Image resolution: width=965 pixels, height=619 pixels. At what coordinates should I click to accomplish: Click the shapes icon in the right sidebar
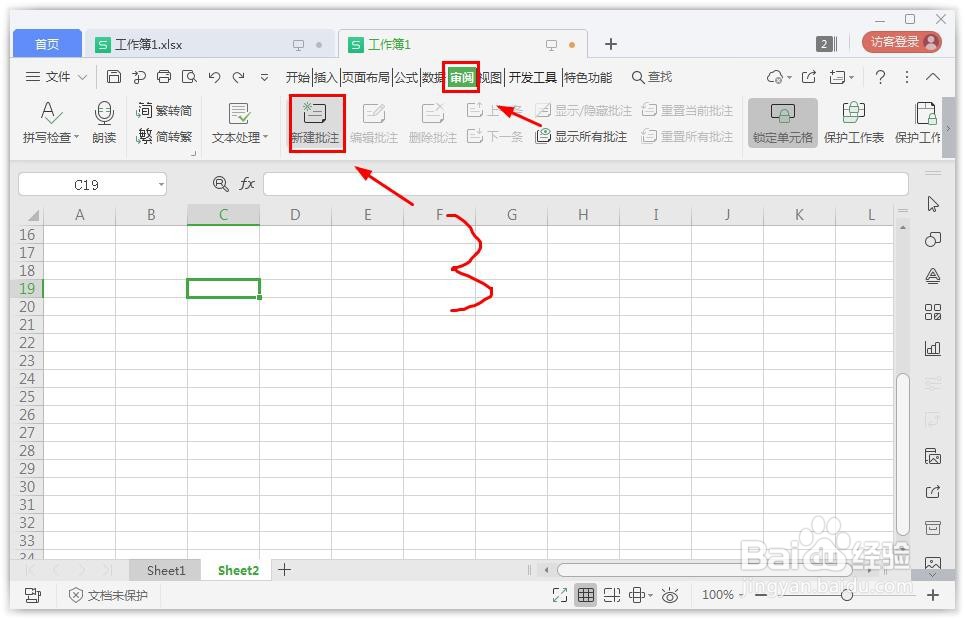tap(933, 239)
